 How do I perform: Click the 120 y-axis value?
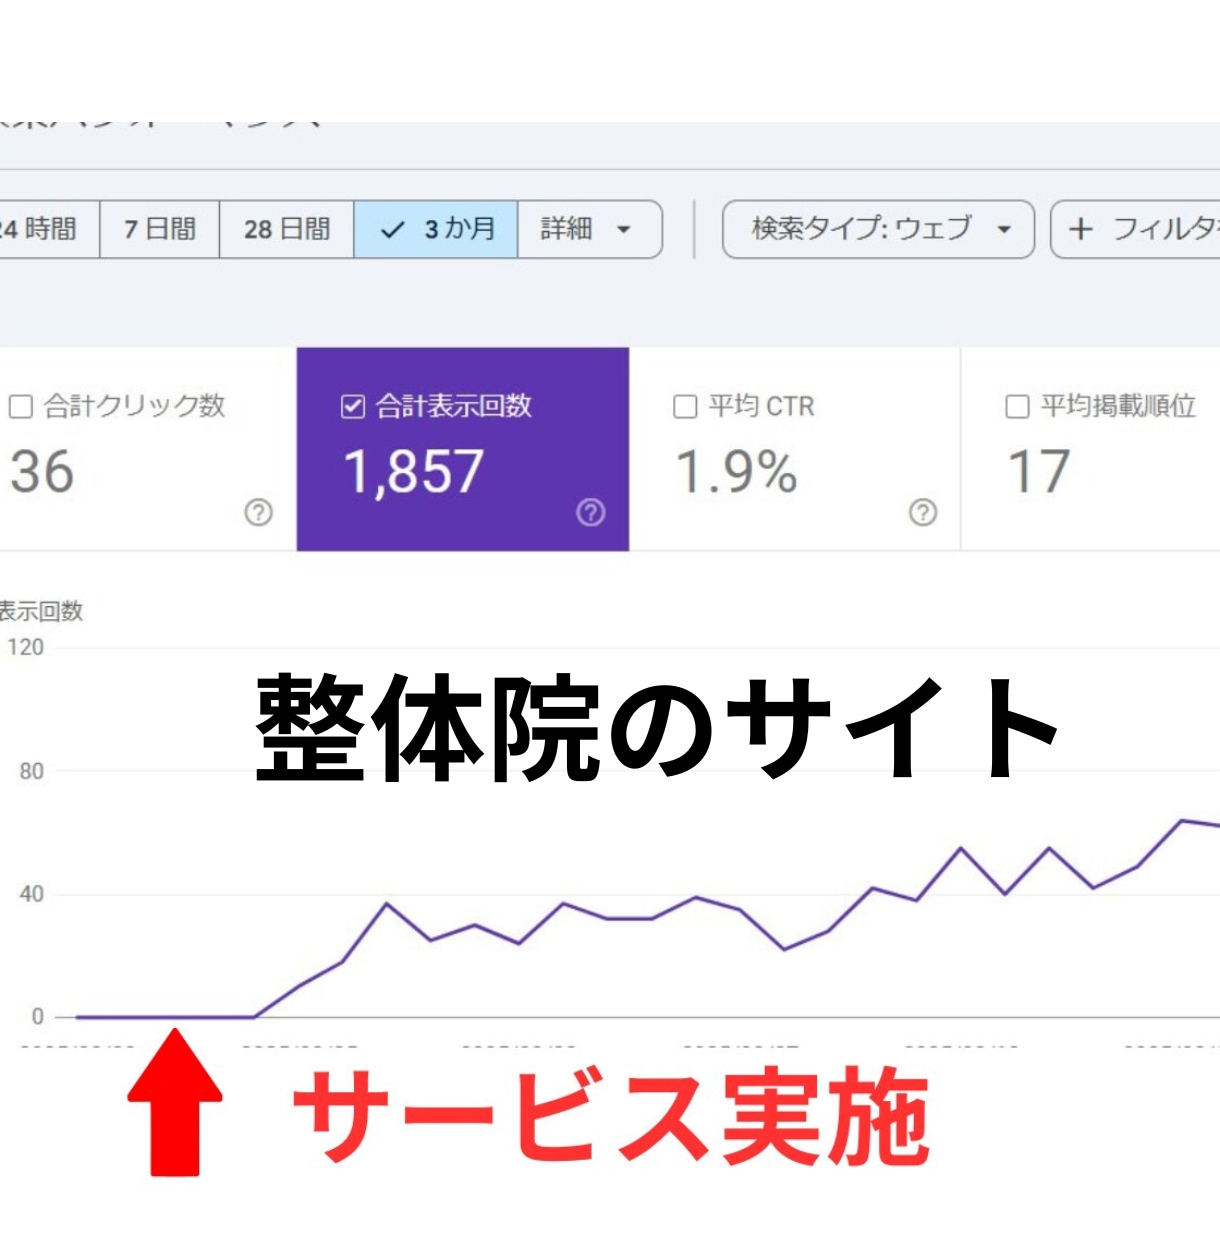click(x=26, y=647)
